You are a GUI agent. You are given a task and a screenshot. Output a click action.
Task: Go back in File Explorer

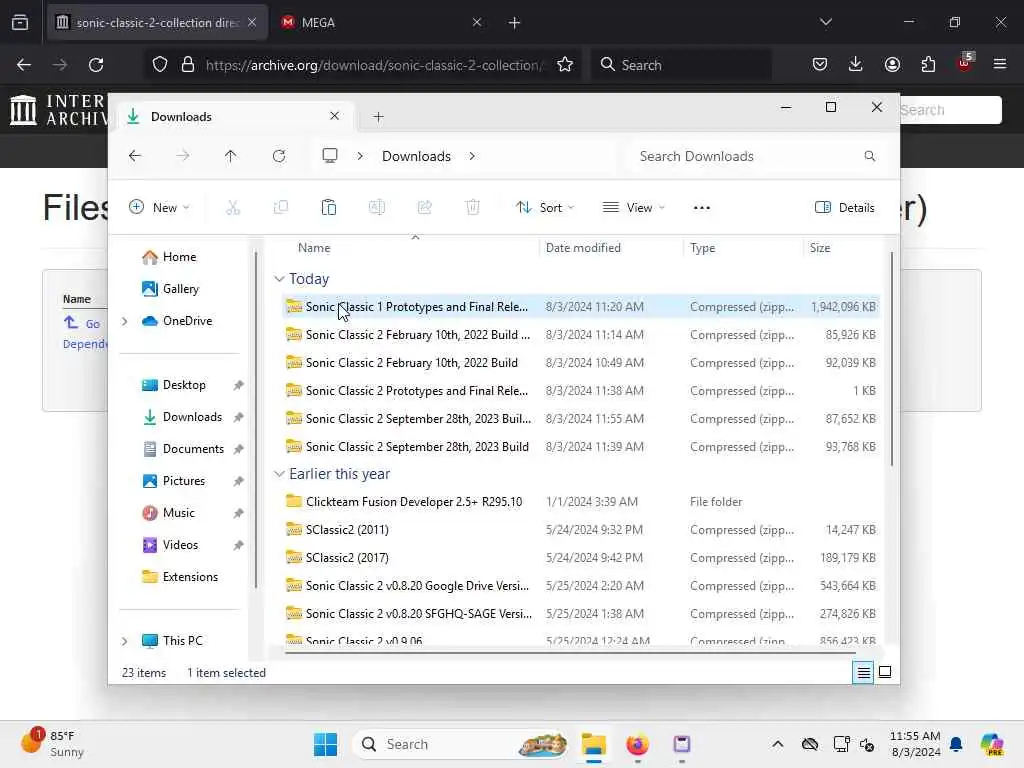pos(135,156)
